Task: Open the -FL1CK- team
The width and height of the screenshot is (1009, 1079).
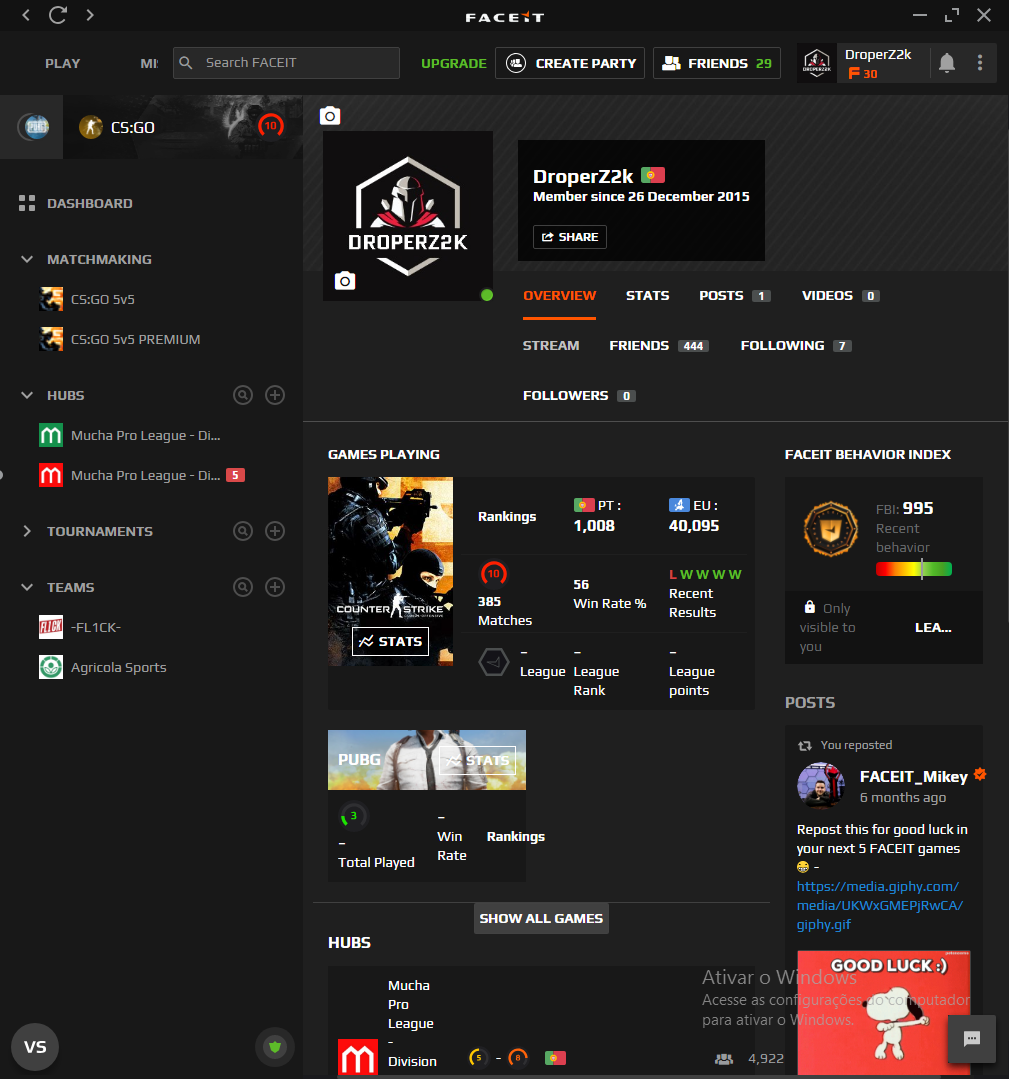Action: 80,627
